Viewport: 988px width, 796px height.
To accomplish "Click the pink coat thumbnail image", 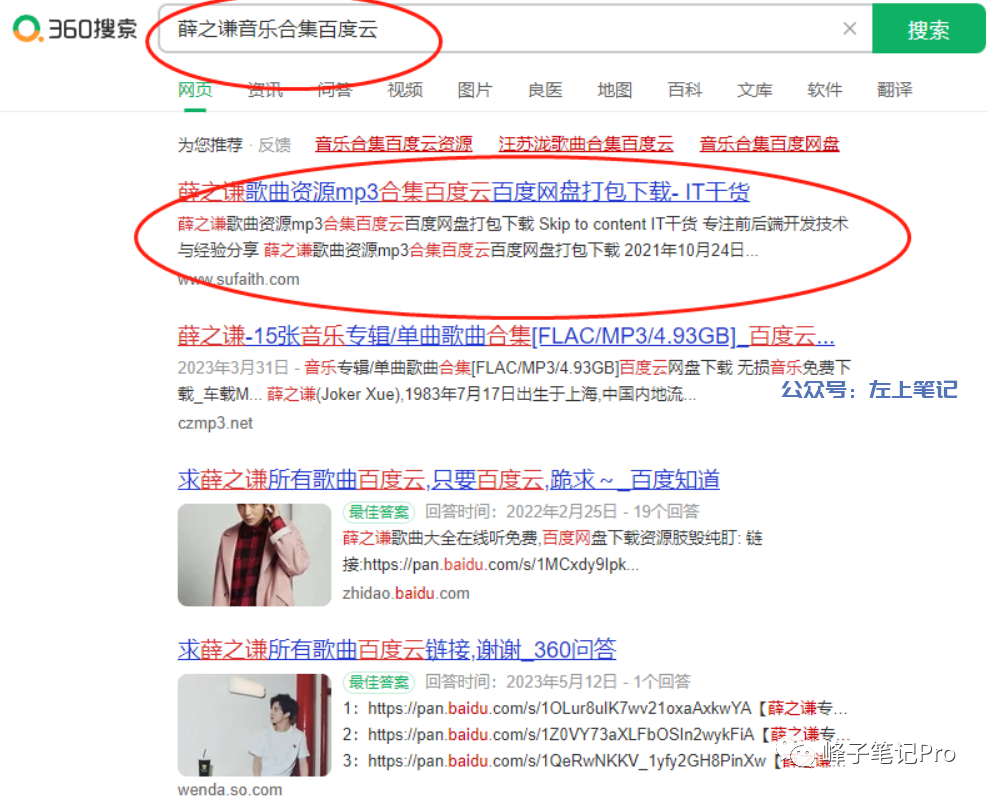I will (254, 555).
